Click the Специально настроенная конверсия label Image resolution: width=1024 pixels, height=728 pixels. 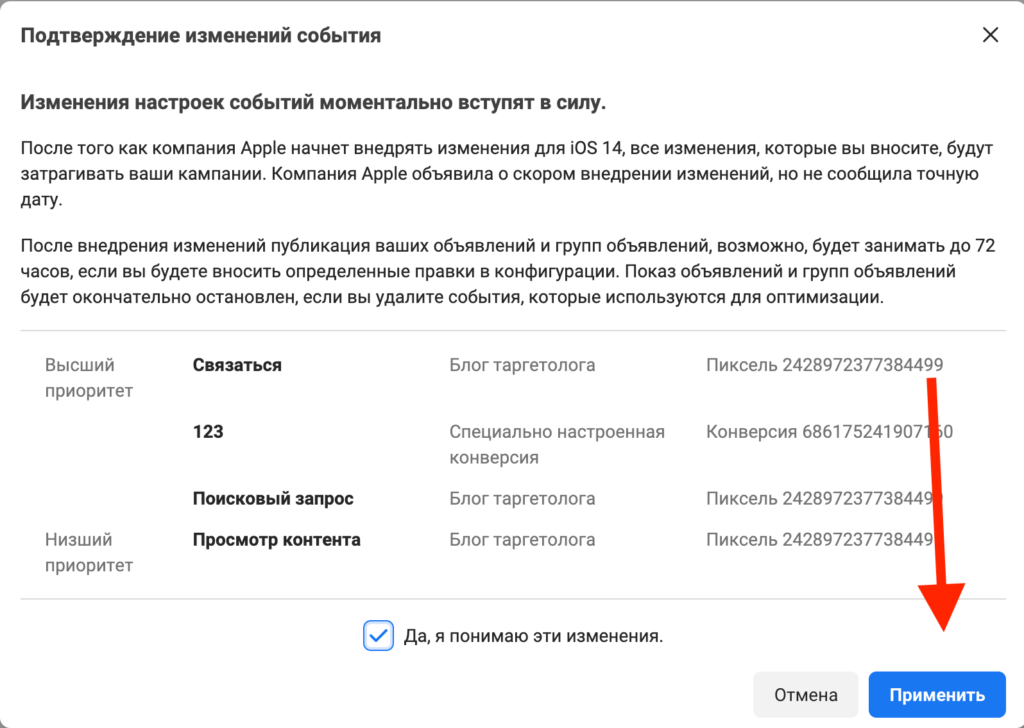coord(557,445)
